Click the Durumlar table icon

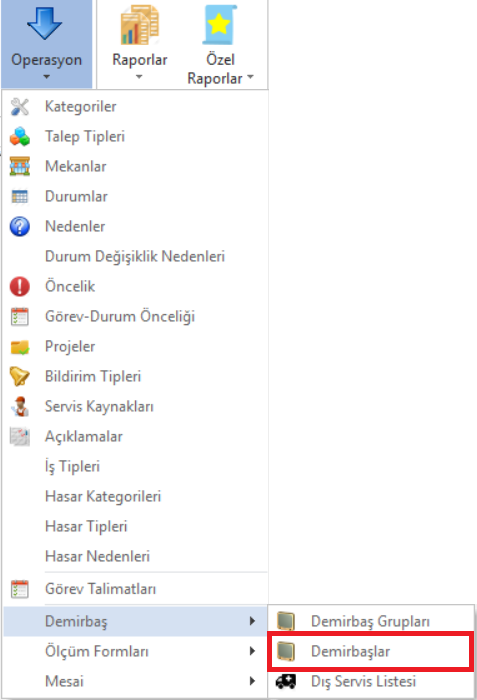[20, 196]
